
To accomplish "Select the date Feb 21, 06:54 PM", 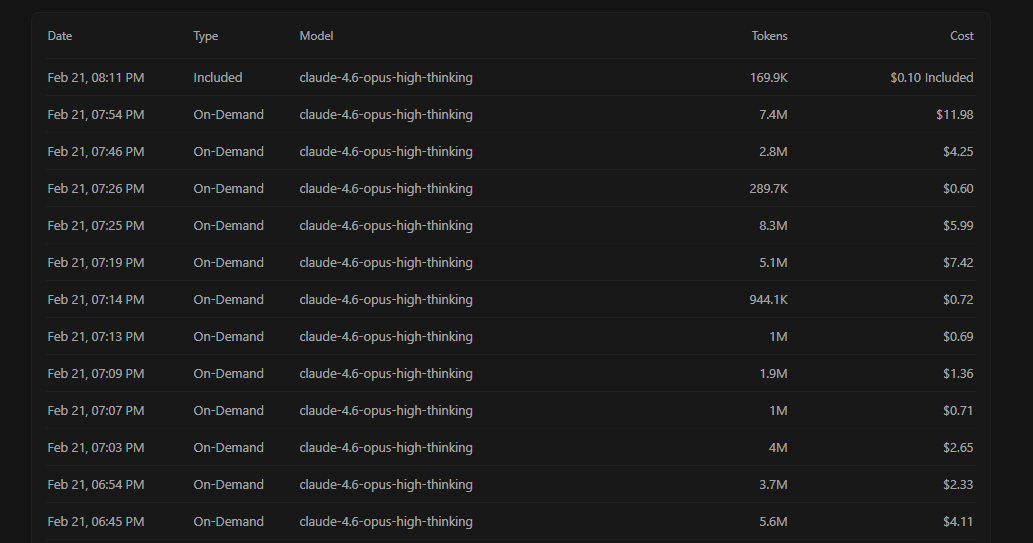I will (x=96, y=484).
